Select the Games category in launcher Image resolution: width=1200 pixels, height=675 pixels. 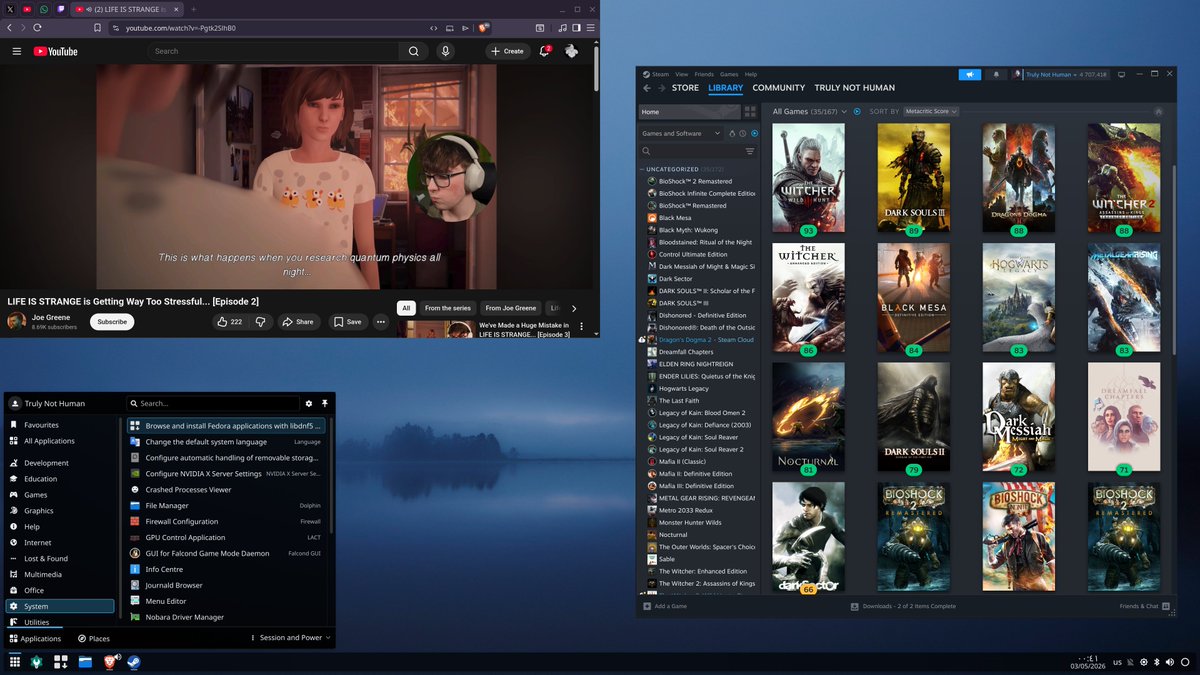(x=60, y=495)
